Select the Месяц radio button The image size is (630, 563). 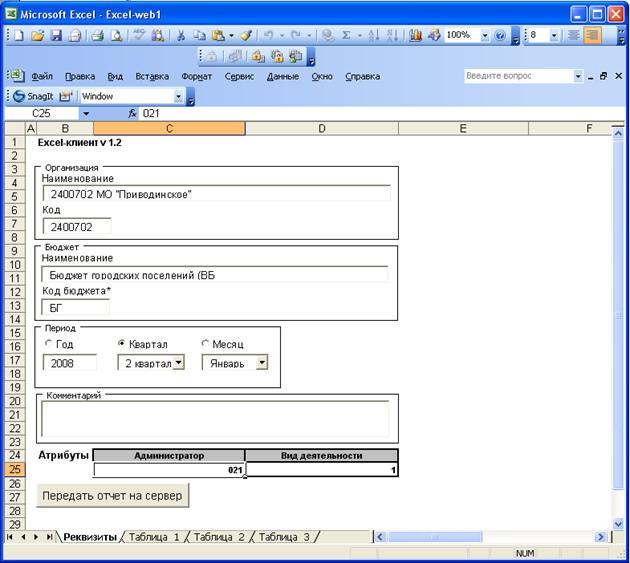click(206, 344)
